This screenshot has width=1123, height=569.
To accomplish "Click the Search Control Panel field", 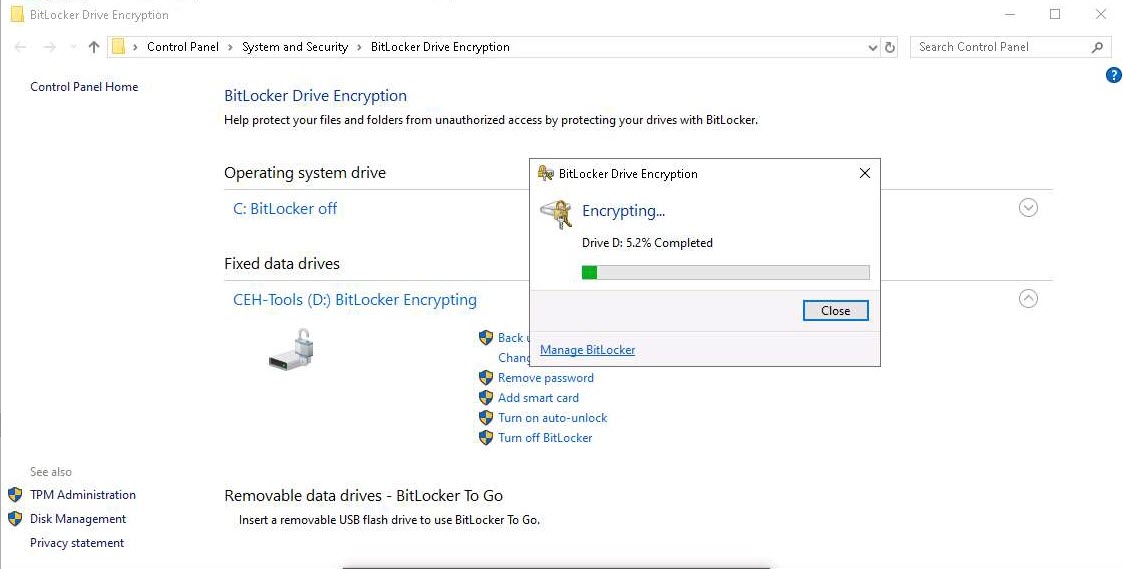I will click(x=1000, y=47).
